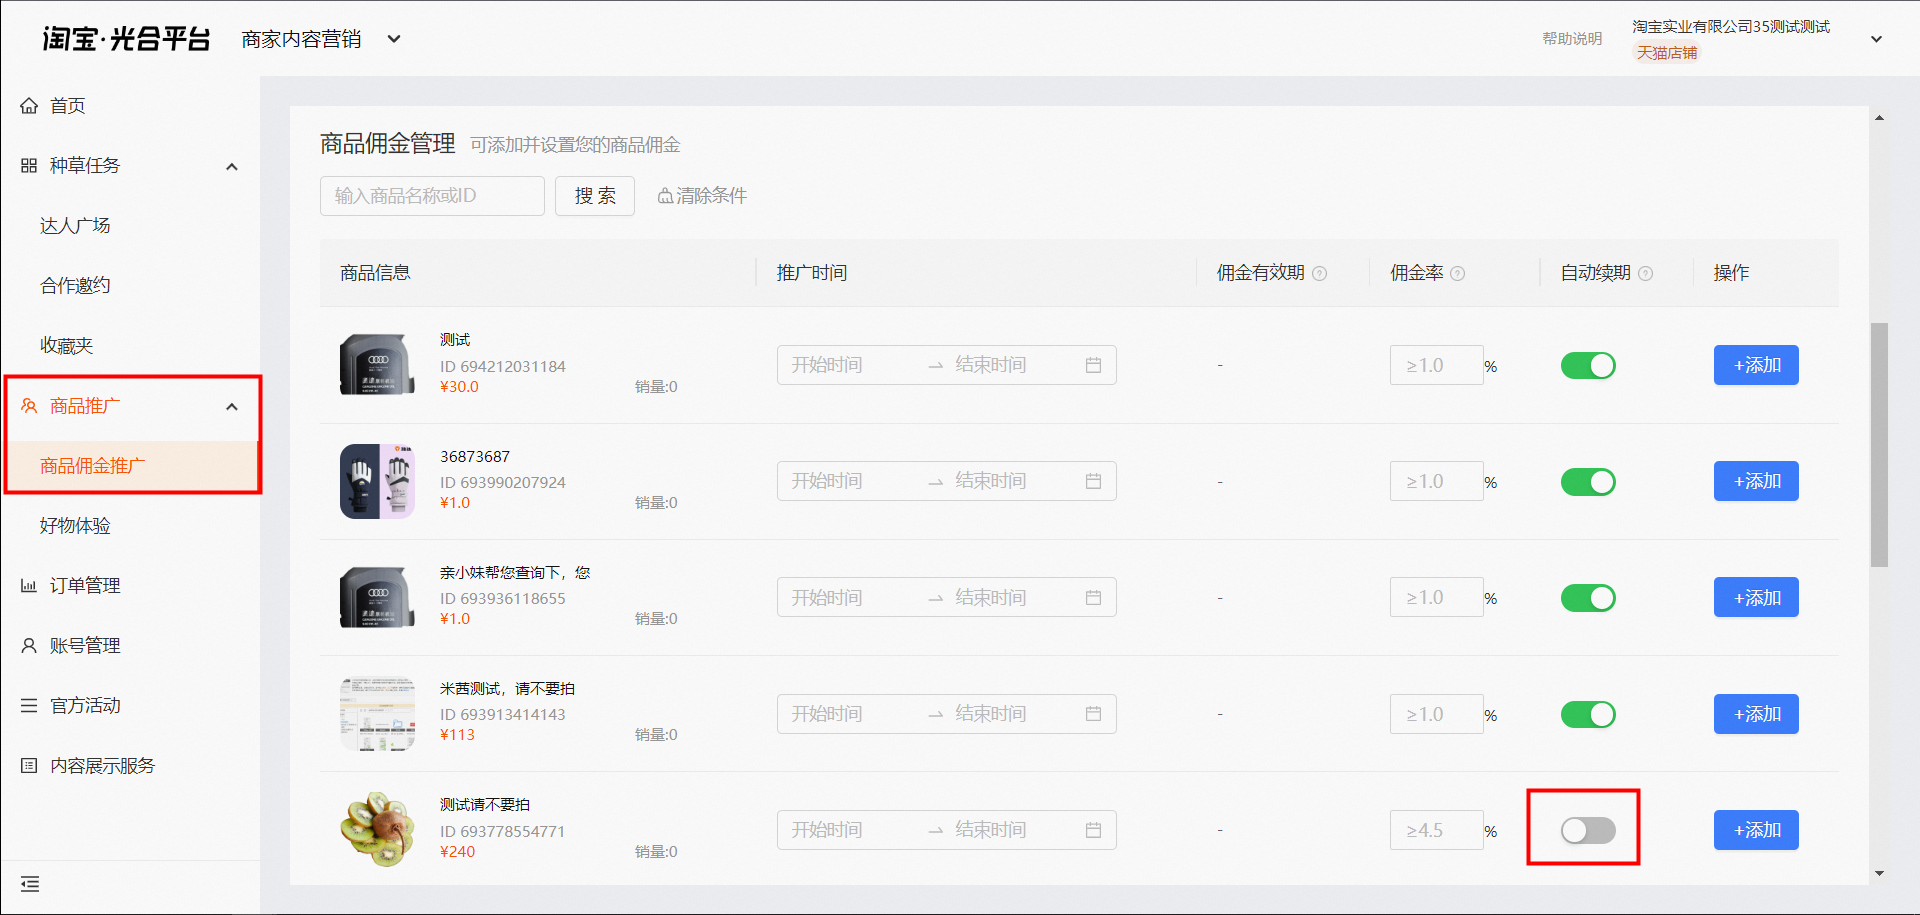Click +添加 for product 36873687
This screenshot has width=1920, height=915.
[1756, 481]
